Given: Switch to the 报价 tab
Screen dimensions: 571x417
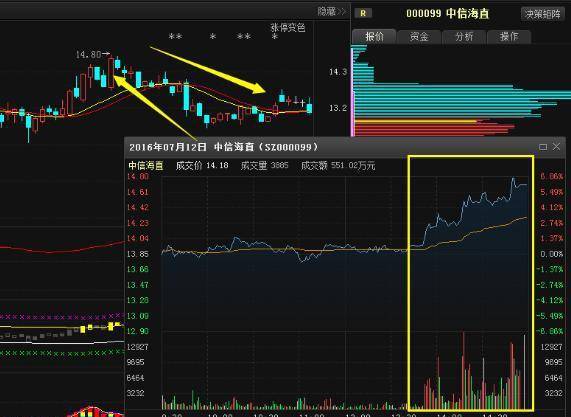Looking at the screenshot, I should 374,36.
